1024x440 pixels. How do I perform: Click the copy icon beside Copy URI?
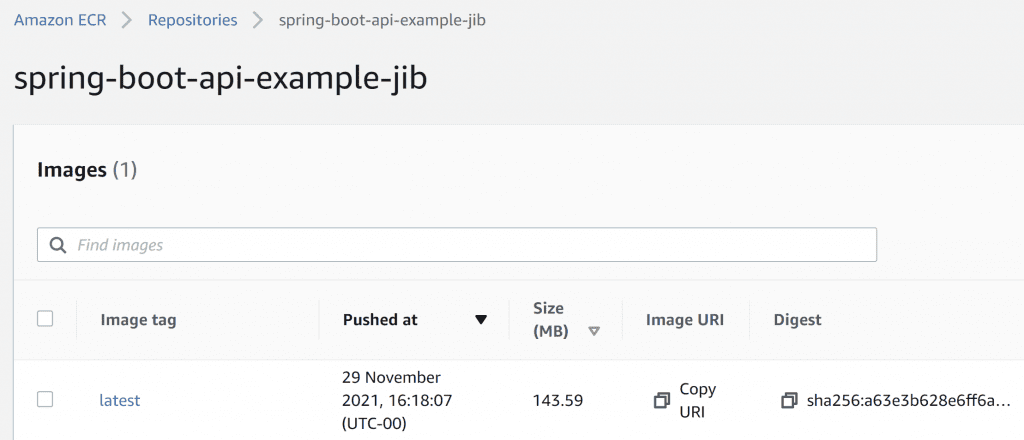(x=661, y=400)
